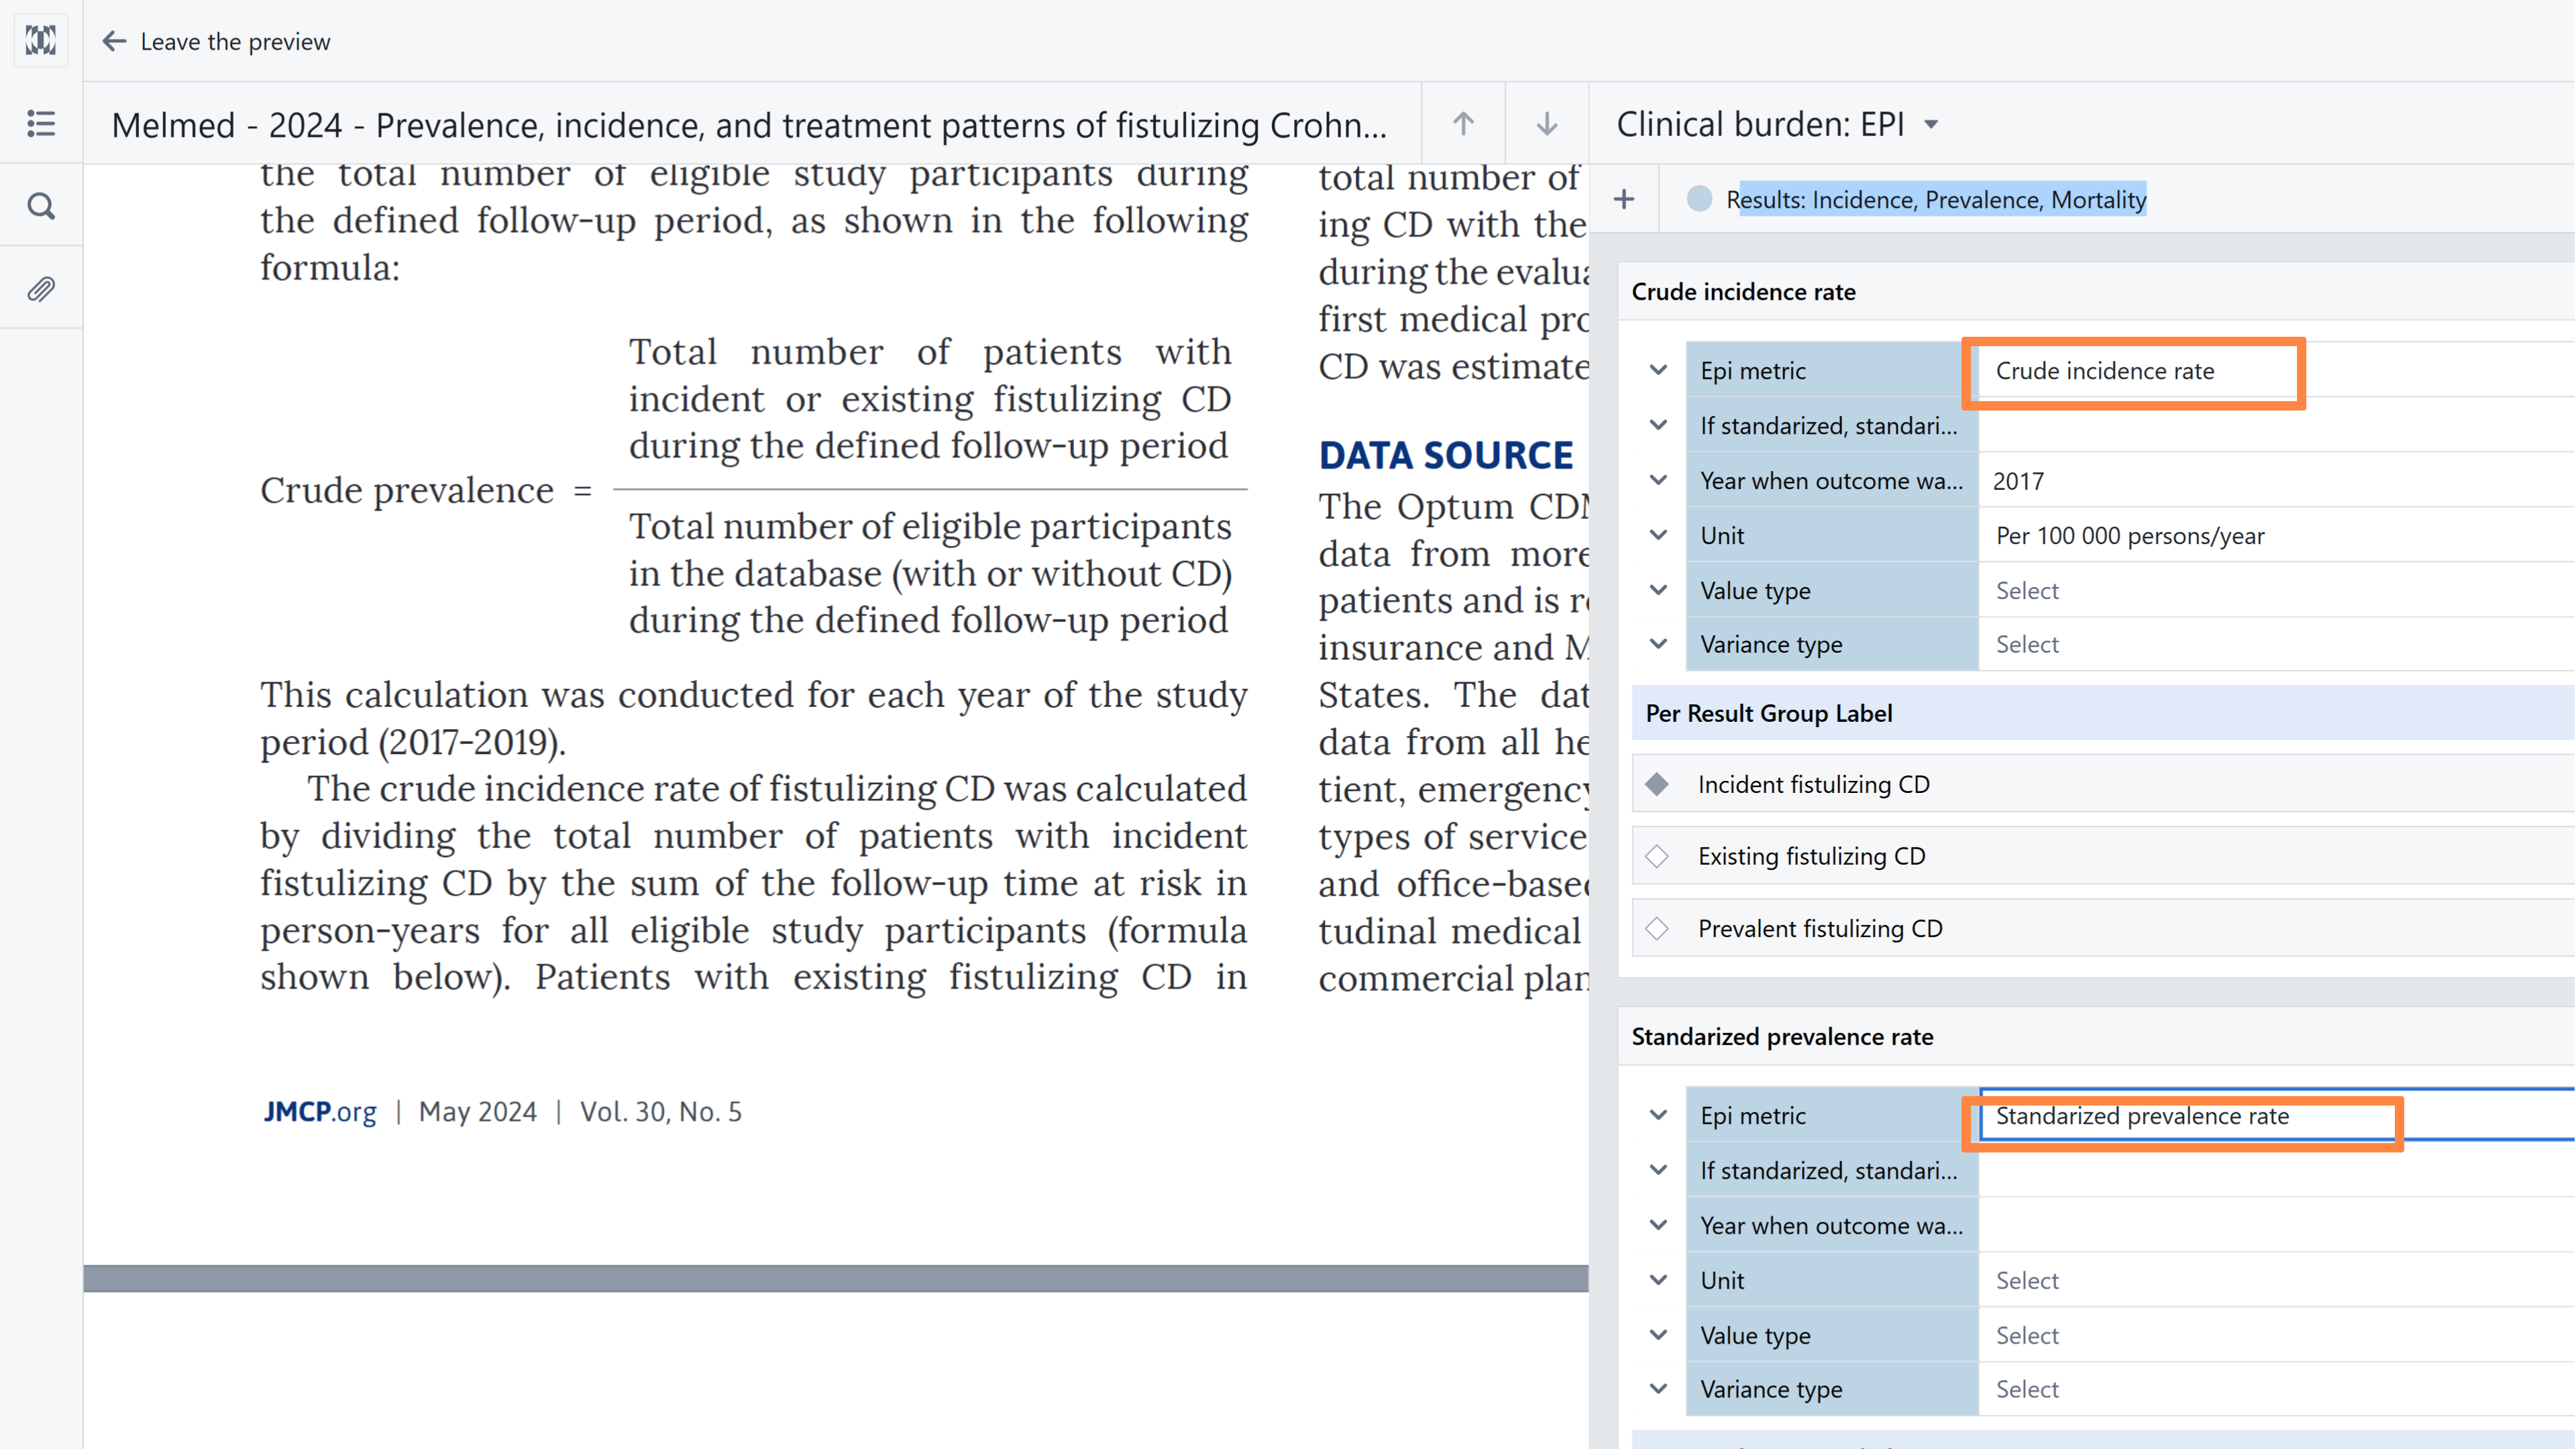Expand Variance type row in Standarized prevalence rate
2576x1449 pixels.
(1658, 1389)
